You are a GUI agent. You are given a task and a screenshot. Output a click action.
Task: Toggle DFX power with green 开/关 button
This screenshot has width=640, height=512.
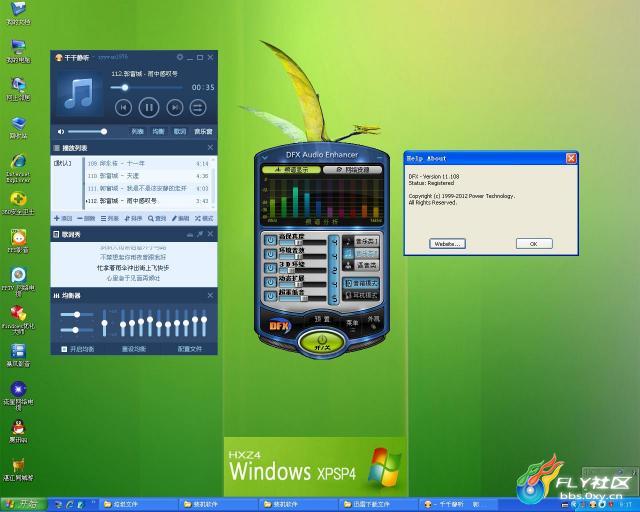click(x=322, y=342)
